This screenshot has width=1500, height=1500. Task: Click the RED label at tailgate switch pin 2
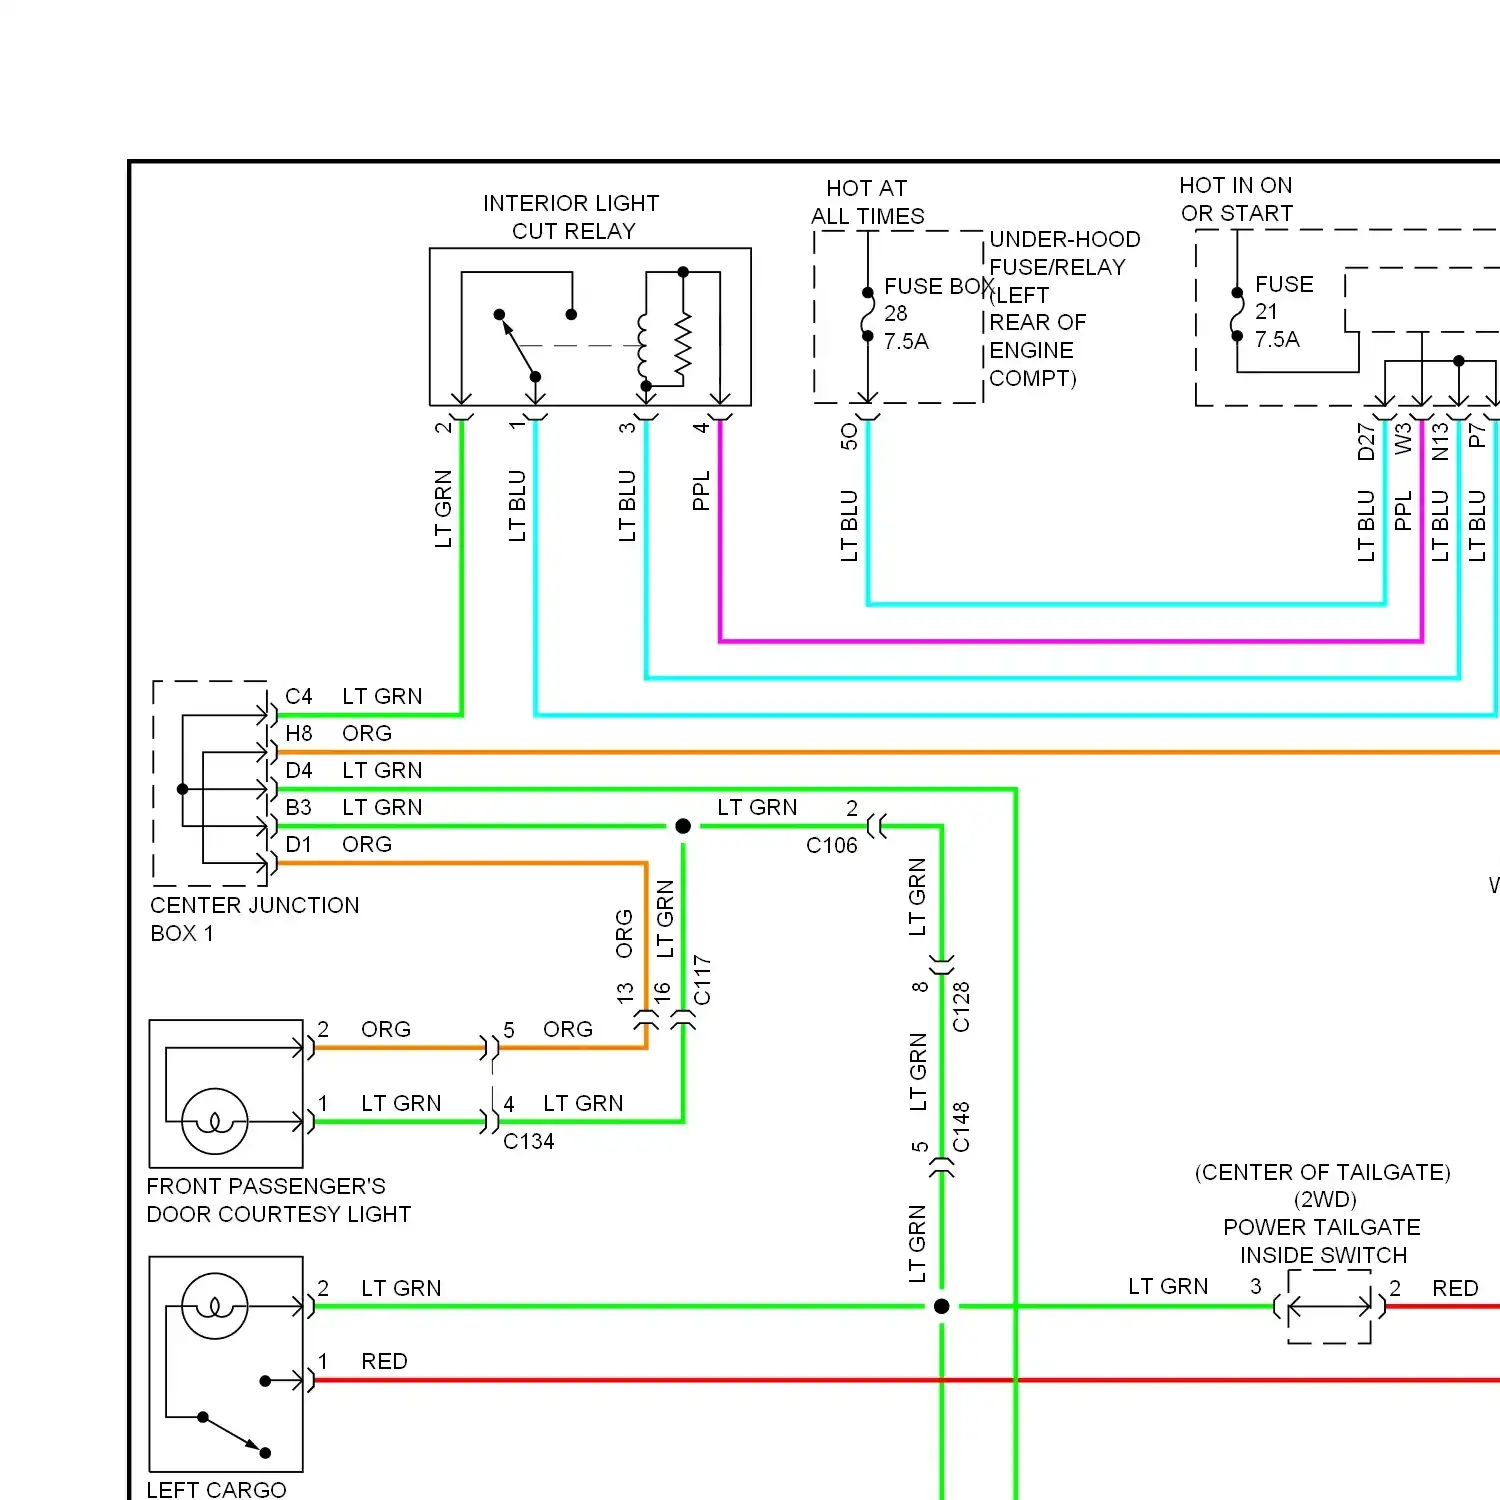coord(1455,1288)
